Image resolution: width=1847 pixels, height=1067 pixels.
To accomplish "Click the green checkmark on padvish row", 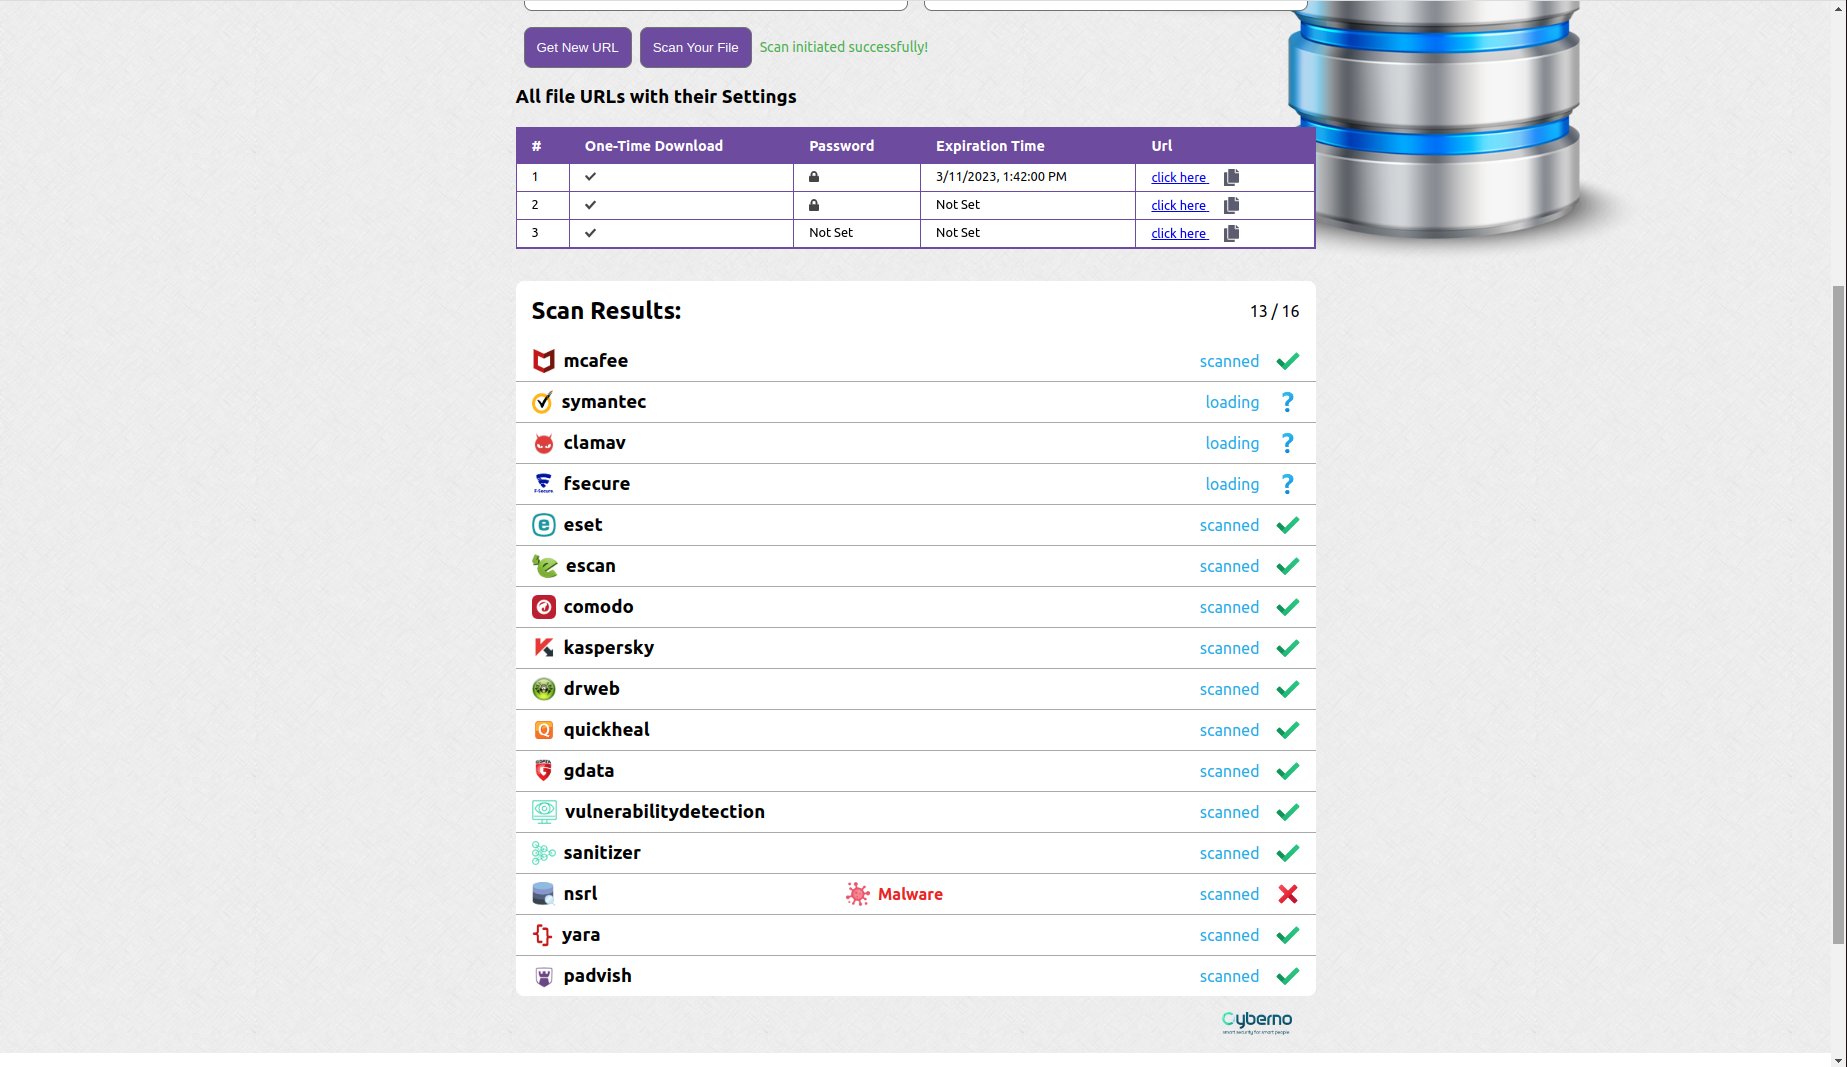I will pos(1287,976).
